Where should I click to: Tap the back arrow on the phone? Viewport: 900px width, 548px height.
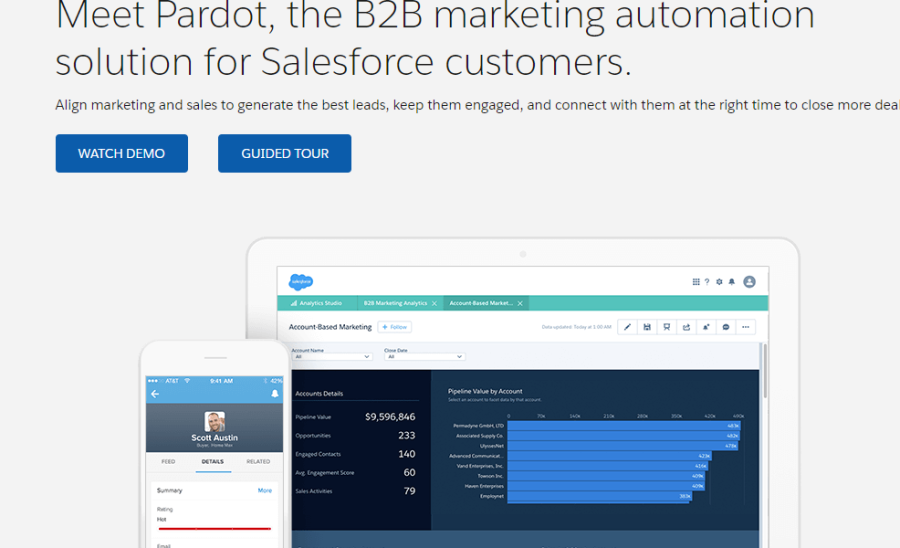point(155,394)
